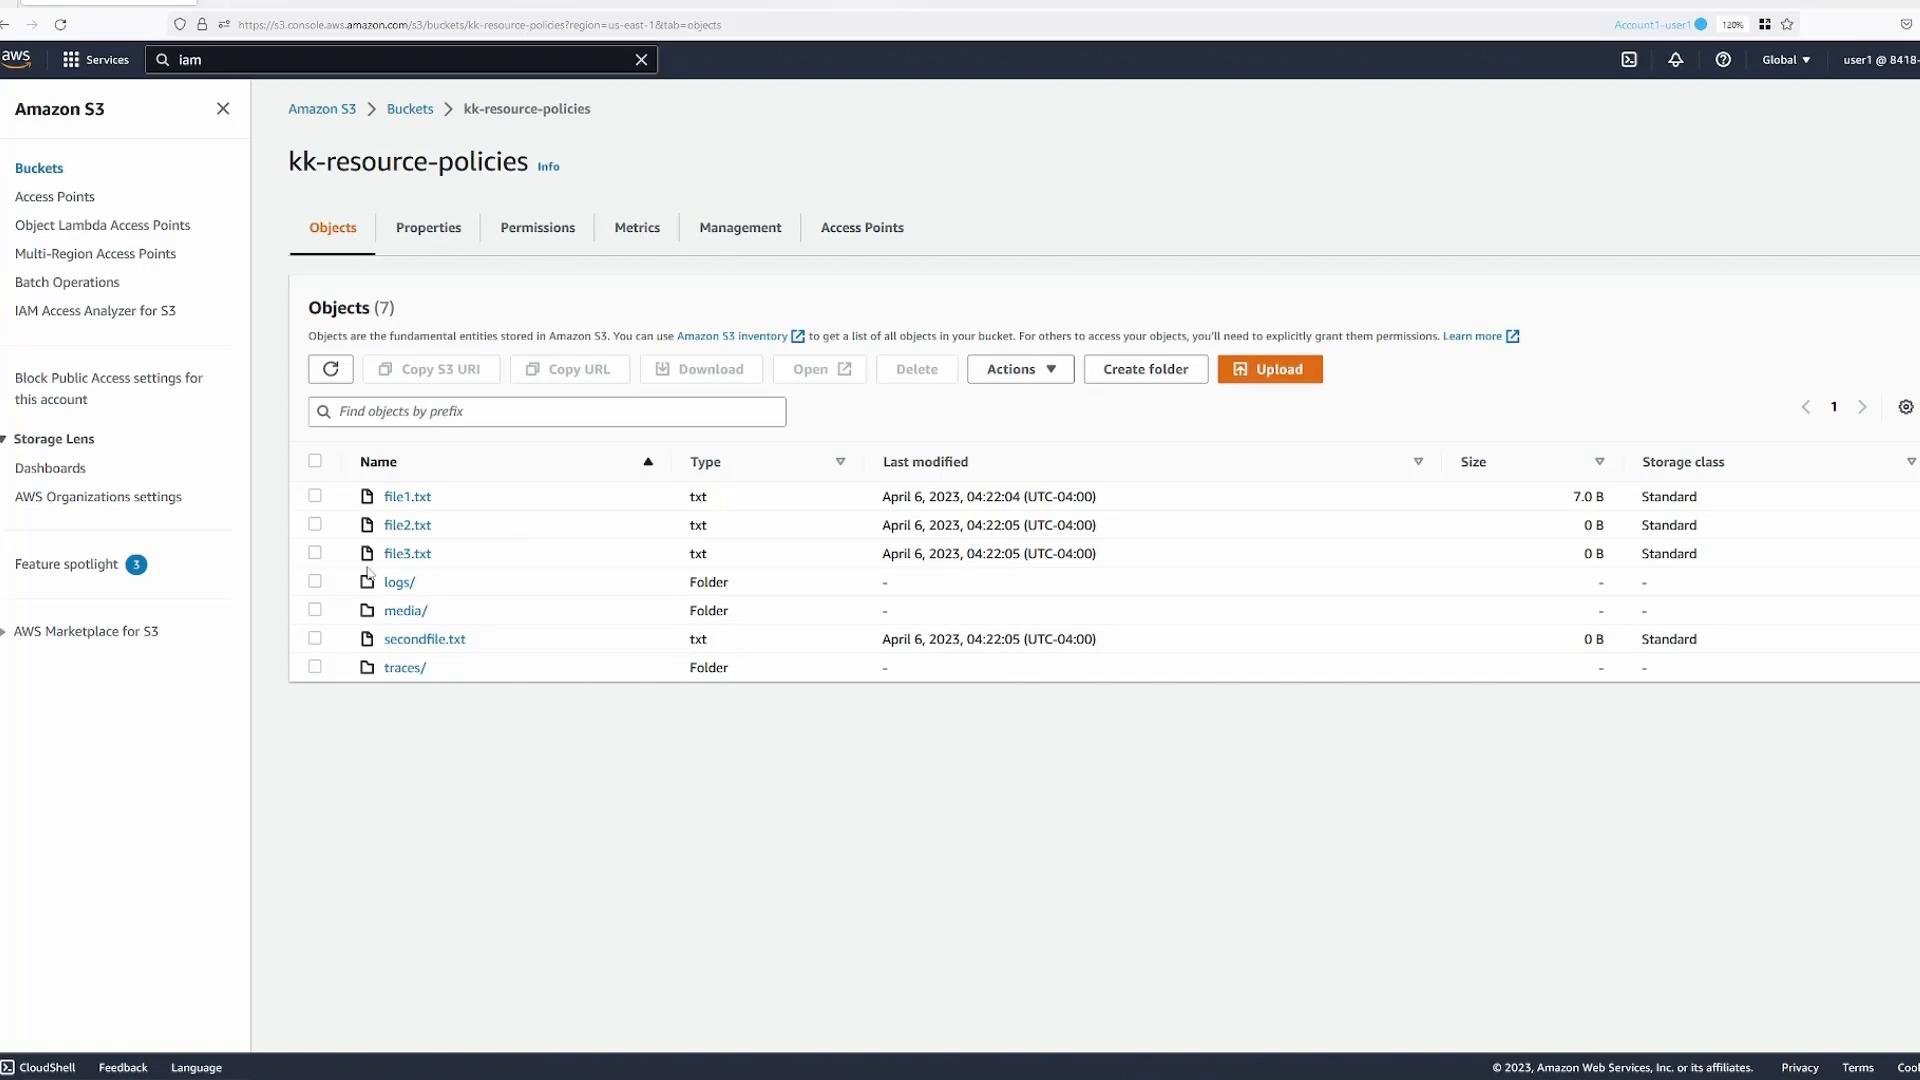Screen dimensions: 1920x1080
Task: Check the box for secondfile.txt
Action: (315, 638)
